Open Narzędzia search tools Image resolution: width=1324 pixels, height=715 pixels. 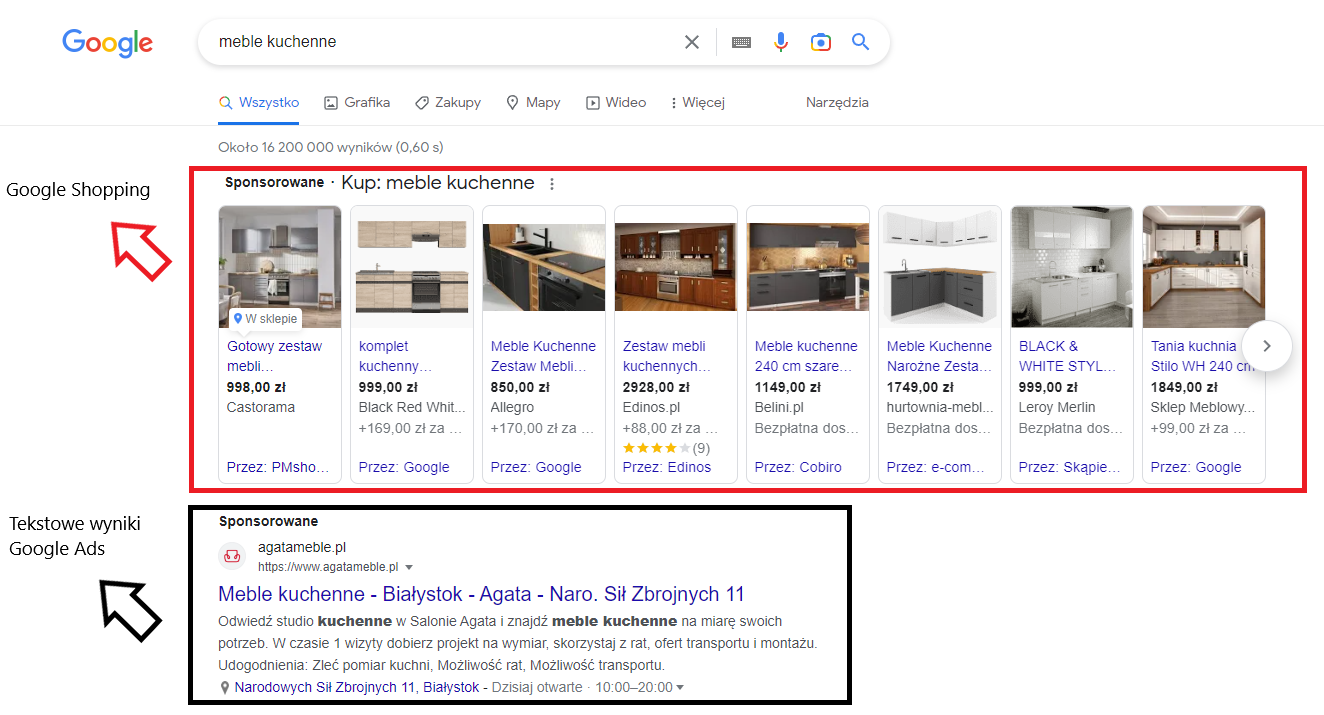(x=837, y=102)
